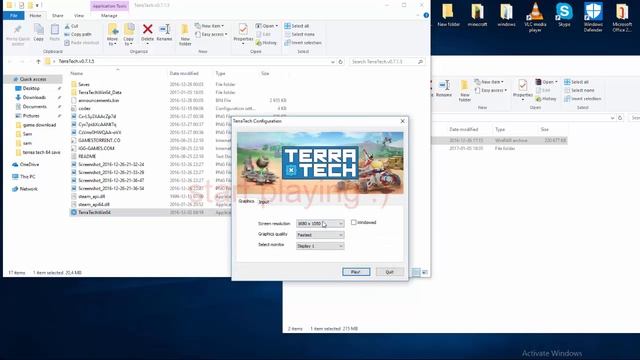Click the Paste shortcut command
The width and height of the screenshot is (640, 360).
pyautogui.click(x=82, y=42)
